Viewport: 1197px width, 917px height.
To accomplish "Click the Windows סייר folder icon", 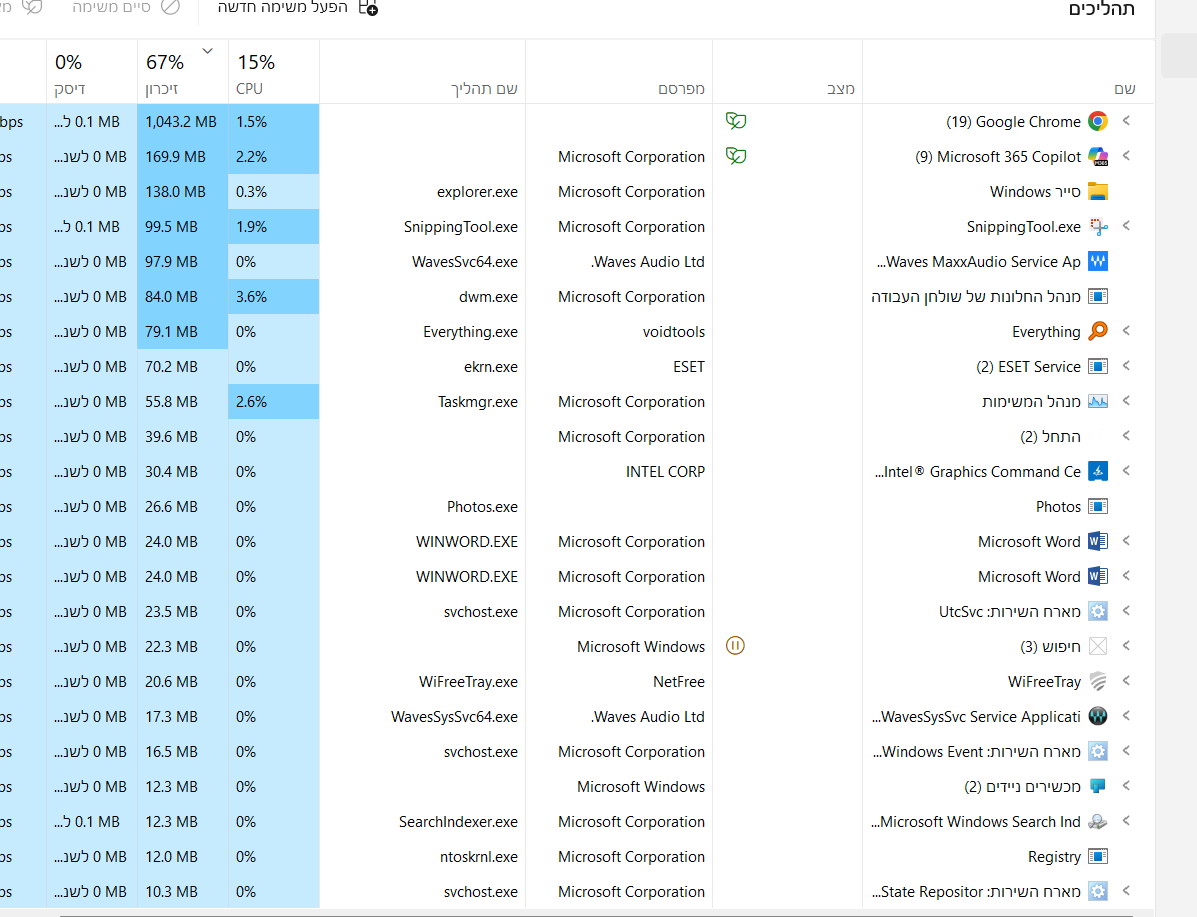I will (1098, 192).
